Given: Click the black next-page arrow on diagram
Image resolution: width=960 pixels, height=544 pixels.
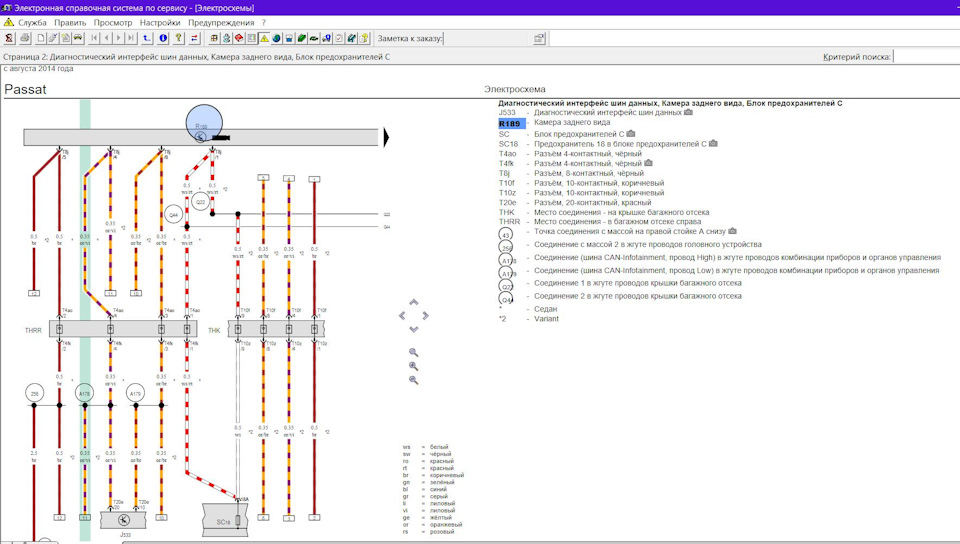Looking at the screenshot, I should pos(386,137).
